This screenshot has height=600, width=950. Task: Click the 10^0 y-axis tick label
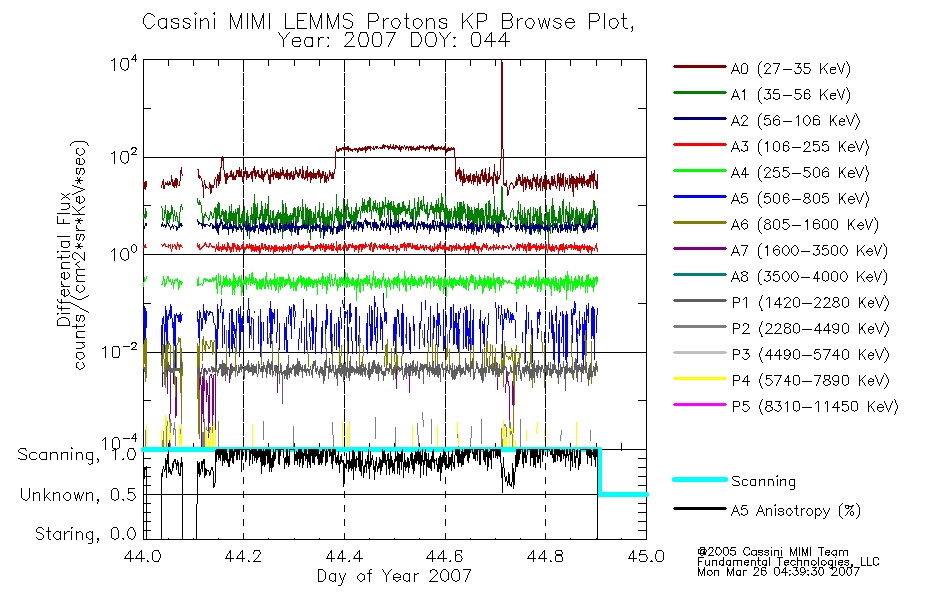pyautogui.click(x=124, y=253)
